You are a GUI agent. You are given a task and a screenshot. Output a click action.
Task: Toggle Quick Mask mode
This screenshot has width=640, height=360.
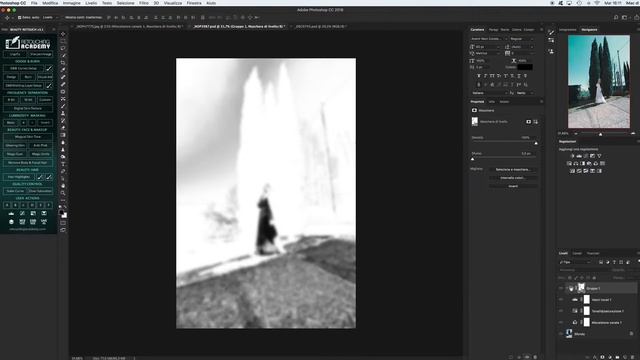click(63, 223)
